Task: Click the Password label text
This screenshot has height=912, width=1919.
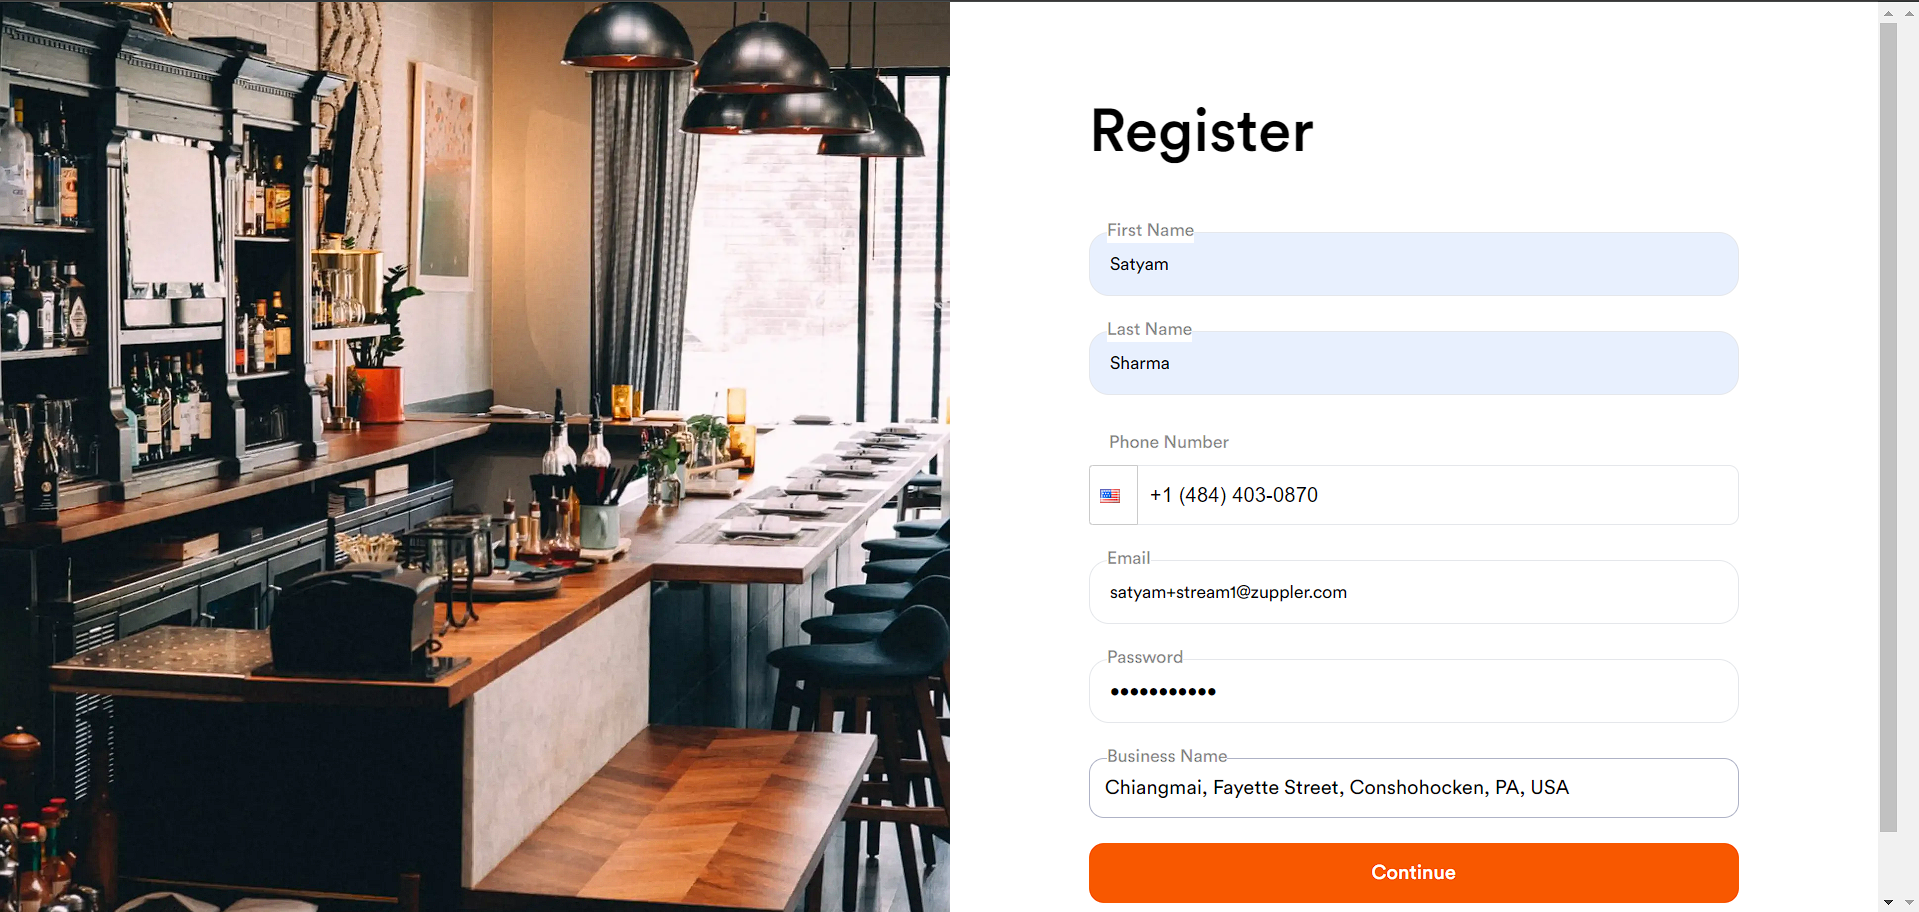Action: pyautogui.click(x=1144, y=657)
